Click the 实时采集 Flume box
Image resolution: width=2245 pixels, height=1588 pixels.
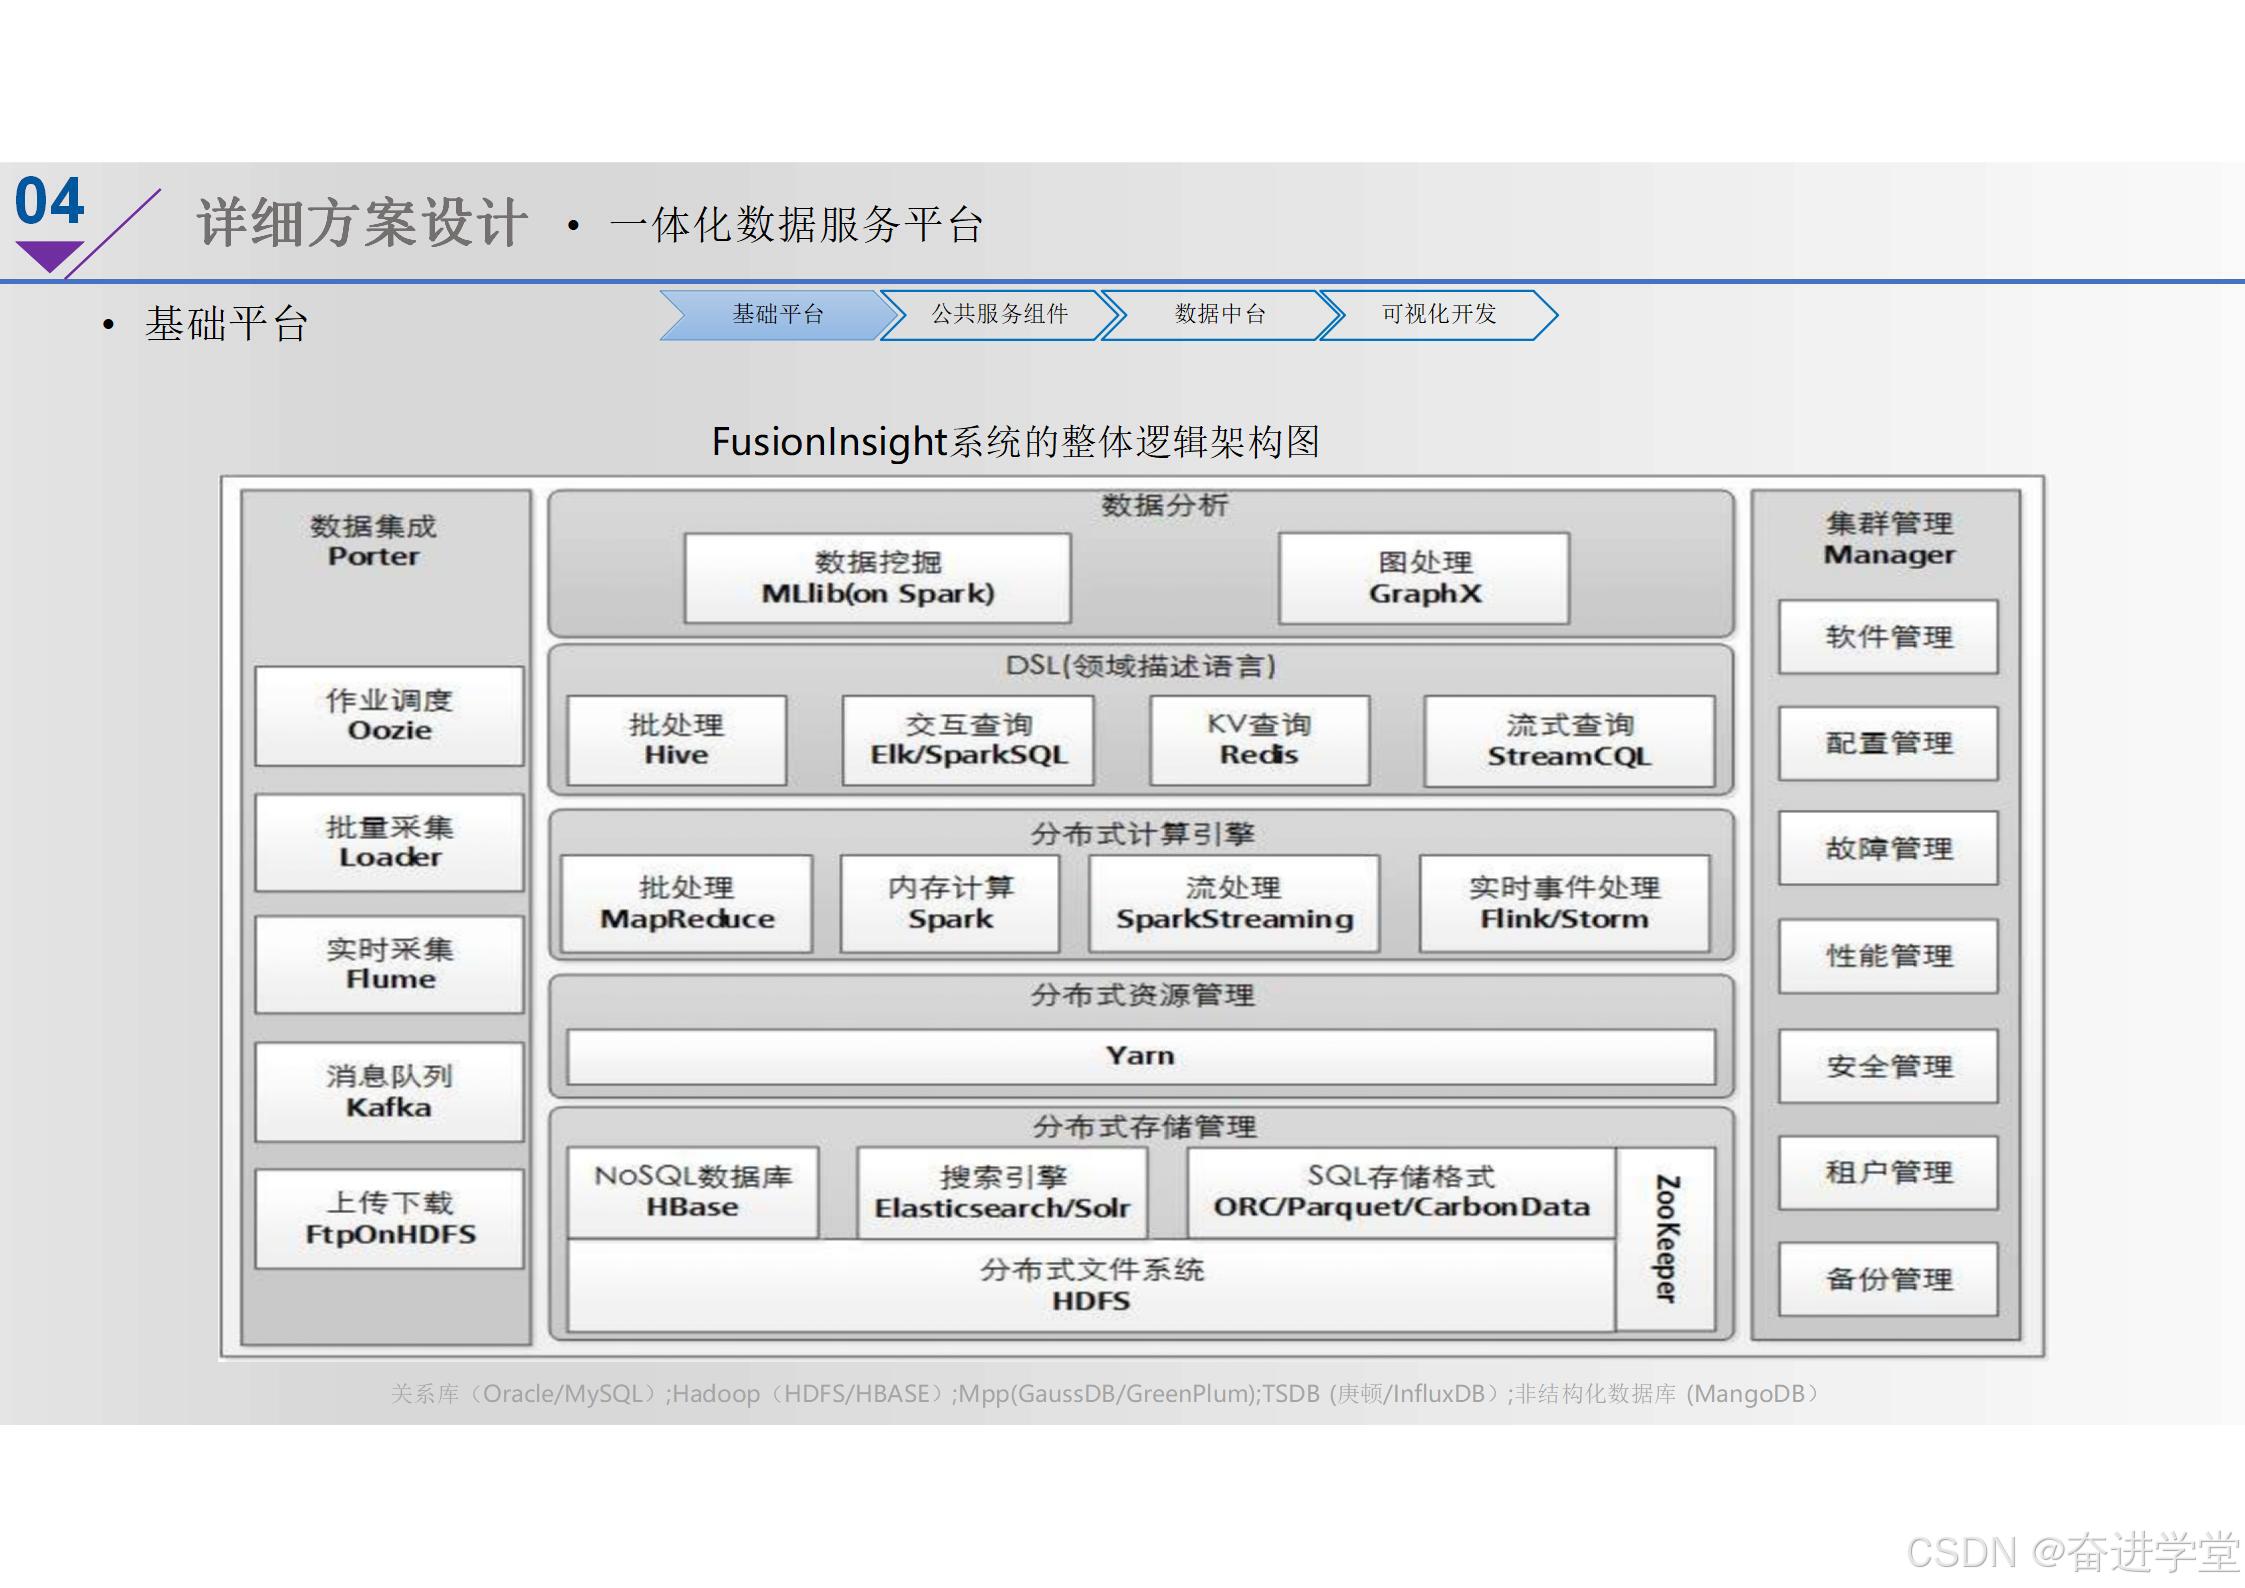pyautogui.click(x=389, y=964)
